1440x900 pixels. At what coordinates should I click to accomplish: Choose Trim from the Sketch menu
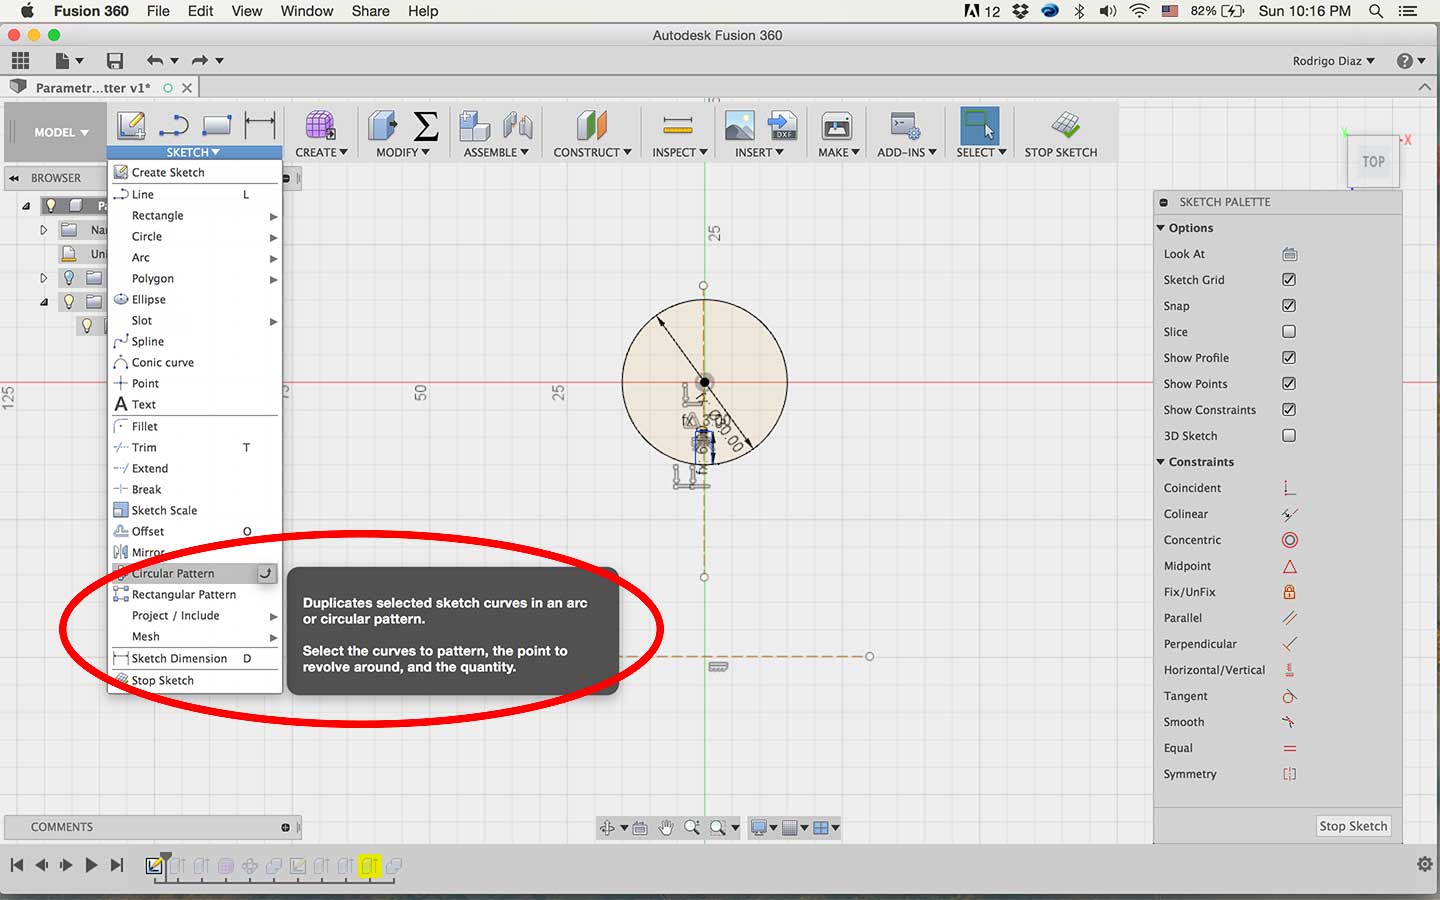195,447
